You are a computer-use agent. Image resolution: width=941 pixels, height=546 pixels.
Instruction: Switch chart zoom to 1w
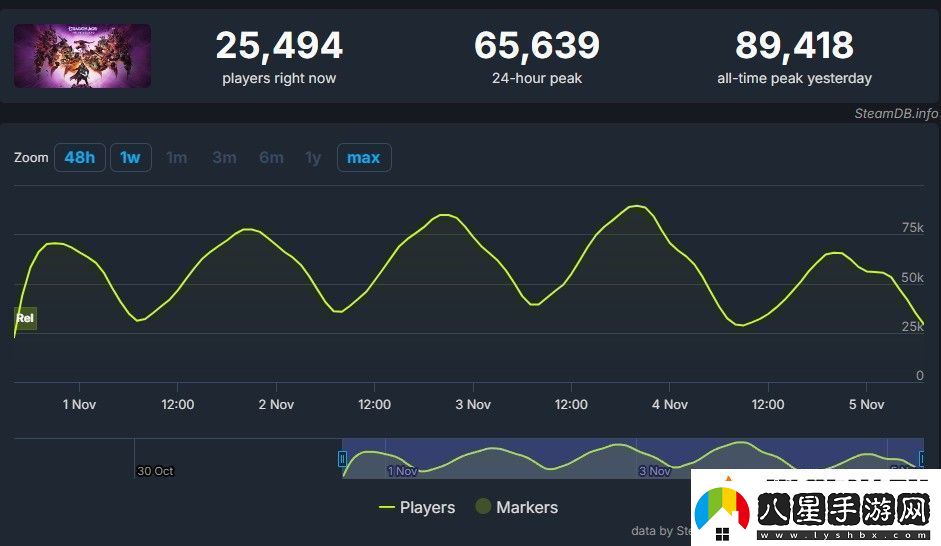130,158
